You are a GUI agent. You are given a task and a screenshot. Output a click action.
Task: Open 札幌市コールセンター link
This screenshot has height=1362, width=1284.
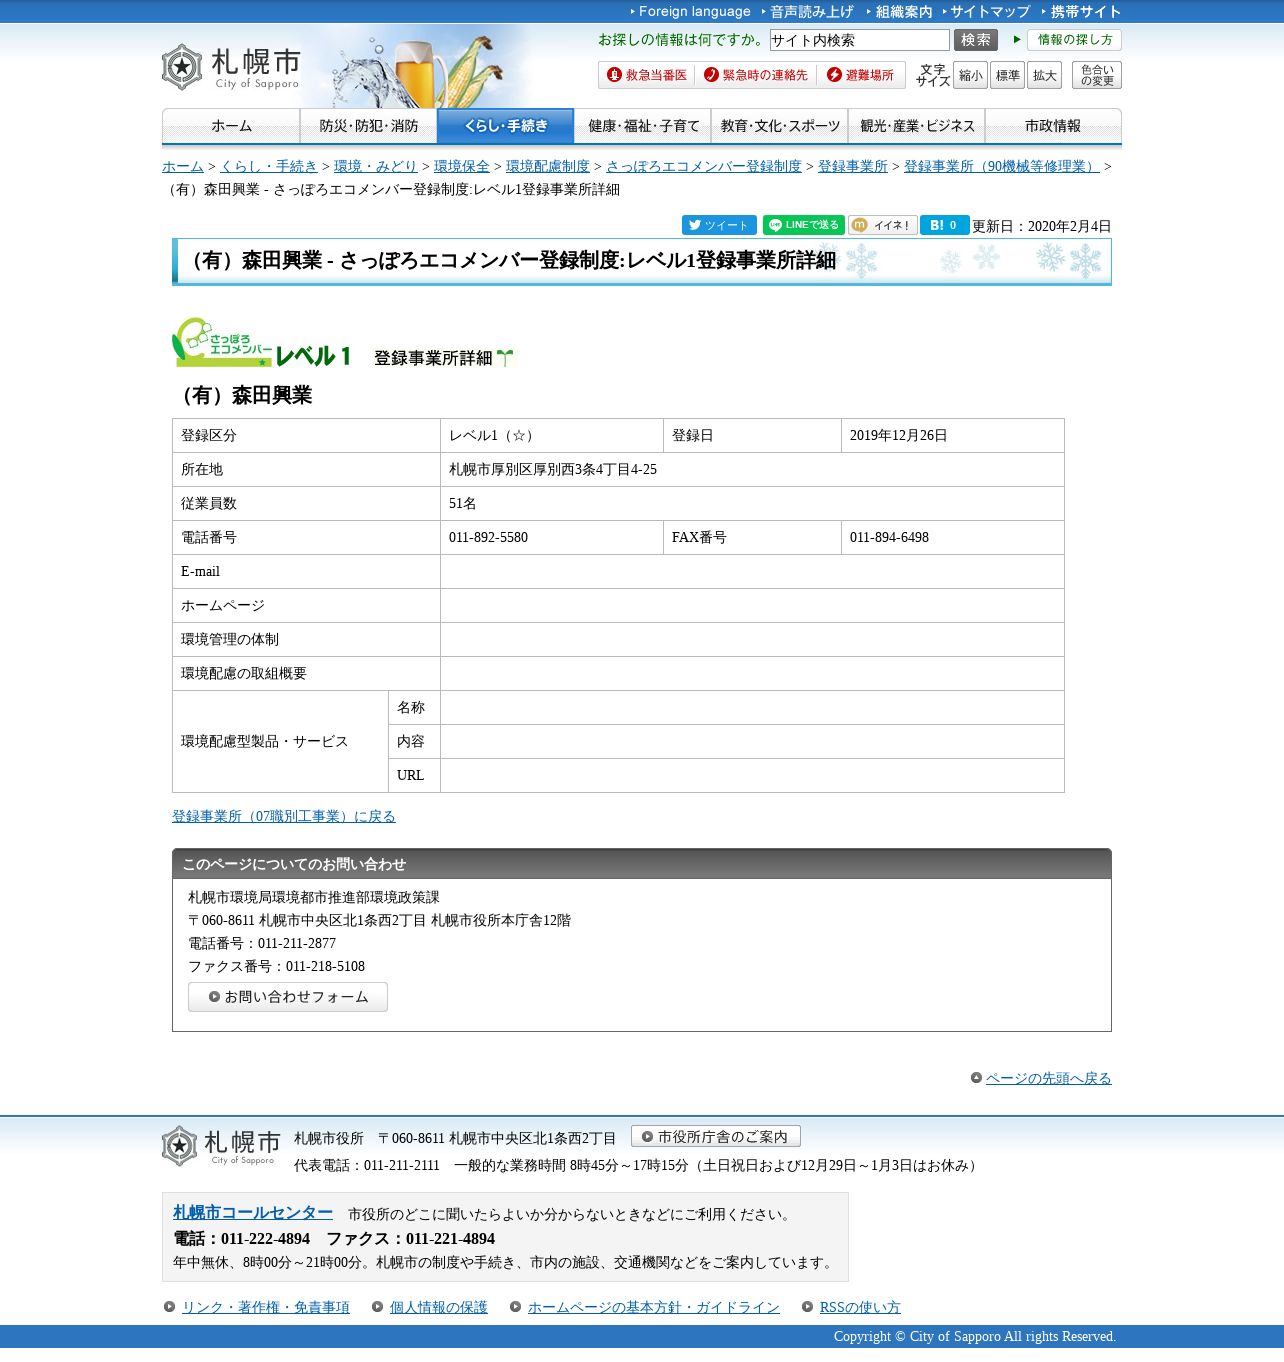pos(253,1212)
